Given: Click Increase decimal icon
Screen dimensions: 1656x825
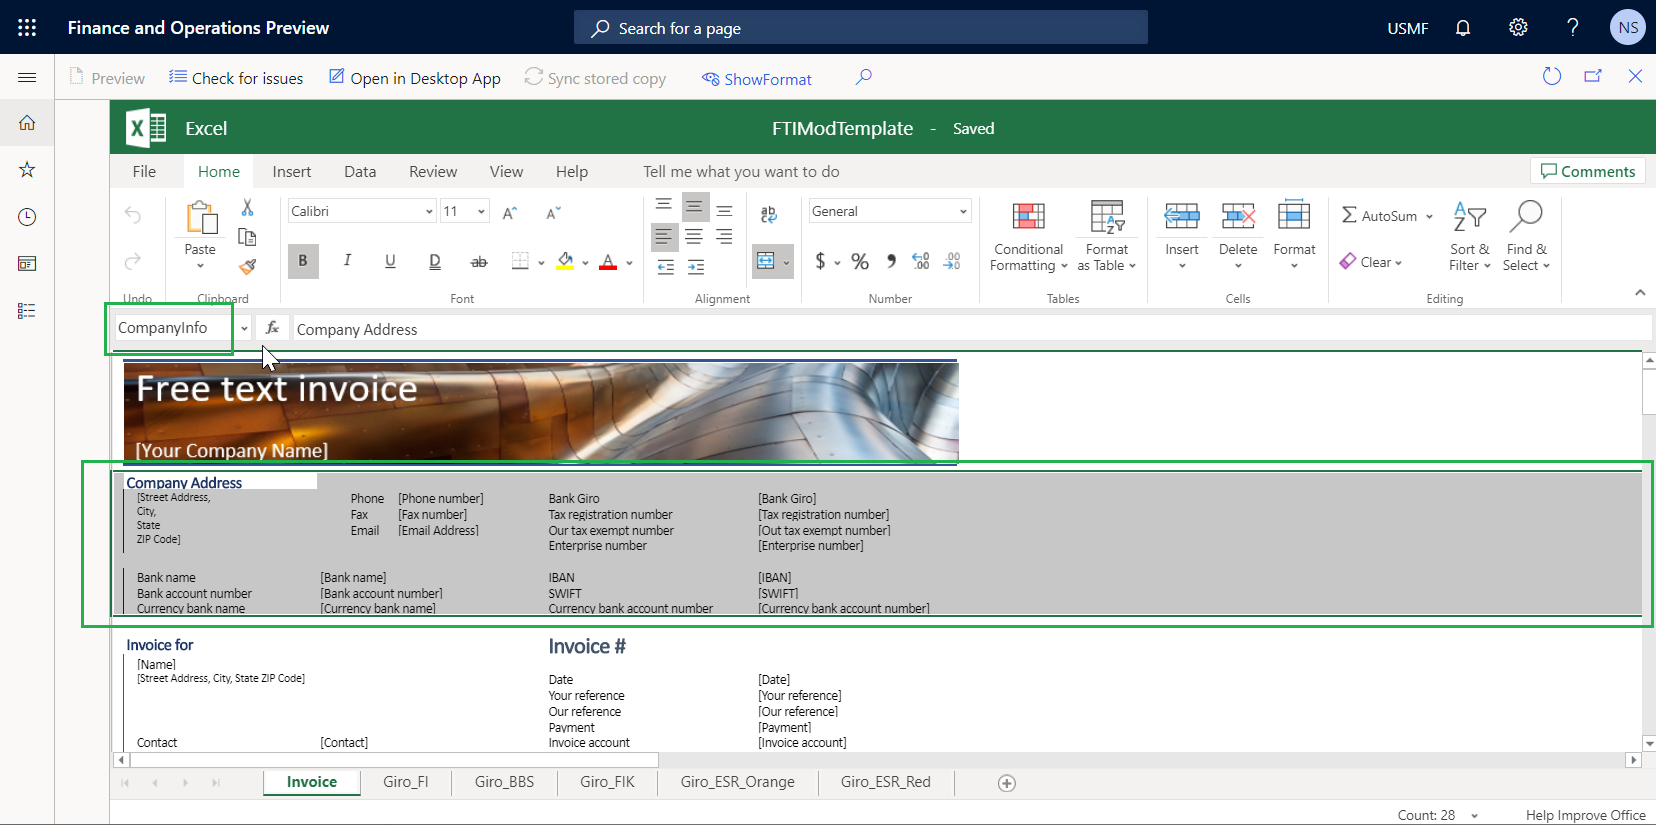Looking at the screenshot, I should tap(921, 261).
